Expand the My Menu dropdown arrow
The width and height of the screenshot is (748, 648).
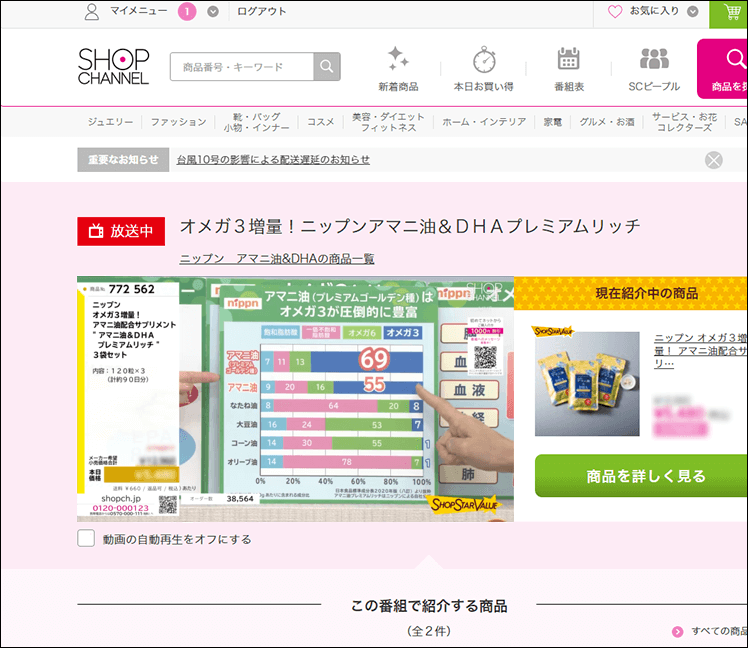[213, 12]
